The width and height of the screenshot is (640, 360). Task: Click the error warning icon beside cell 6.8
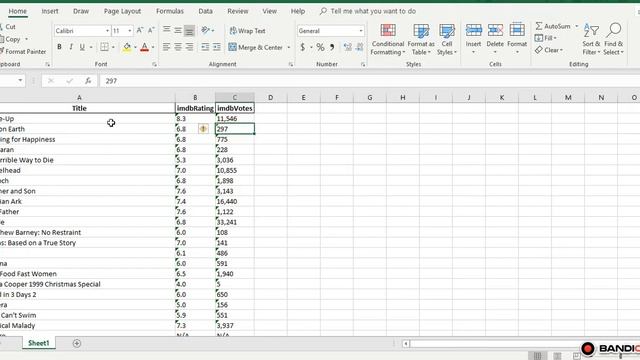203,129
